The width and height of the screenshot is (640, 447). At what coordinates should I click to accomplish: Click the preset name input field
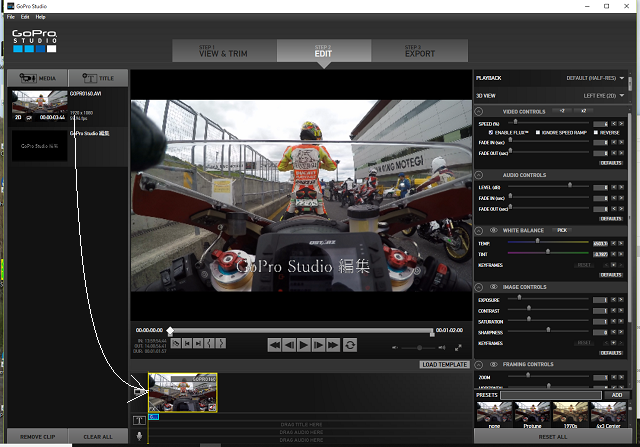tap(551, 395)
